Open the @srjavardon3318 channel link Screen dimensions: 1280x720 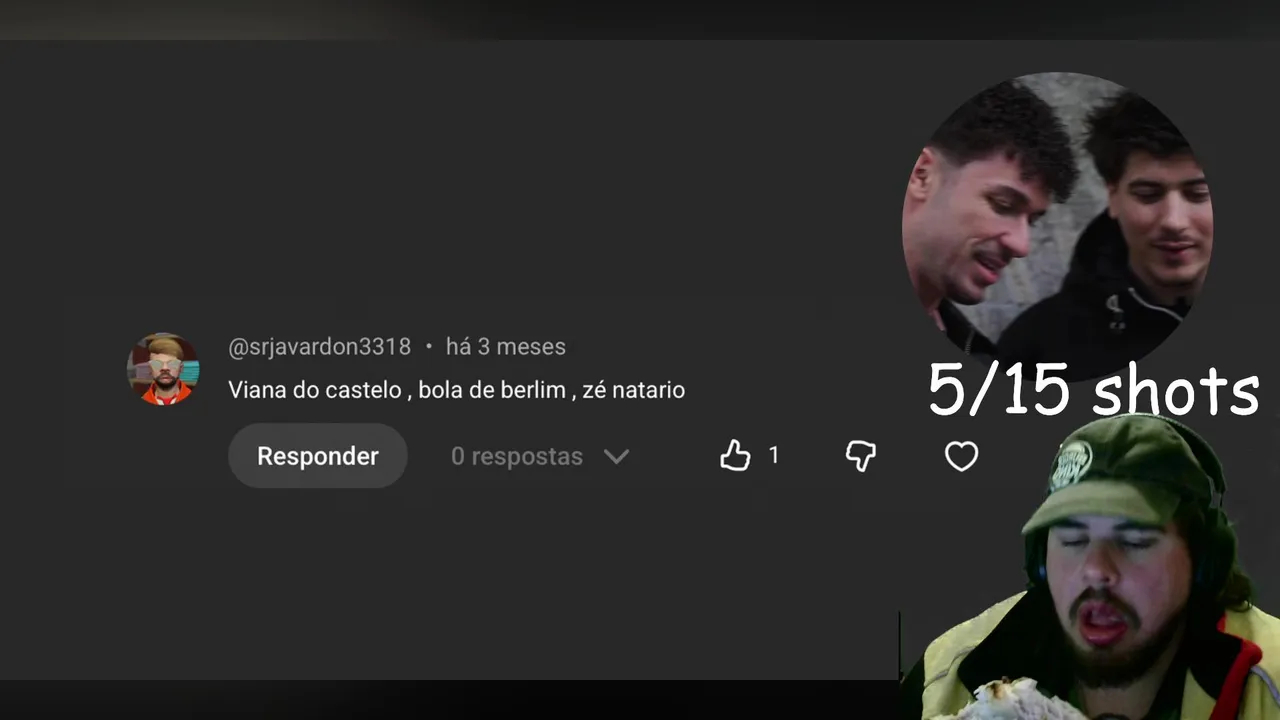coord(319,347)
